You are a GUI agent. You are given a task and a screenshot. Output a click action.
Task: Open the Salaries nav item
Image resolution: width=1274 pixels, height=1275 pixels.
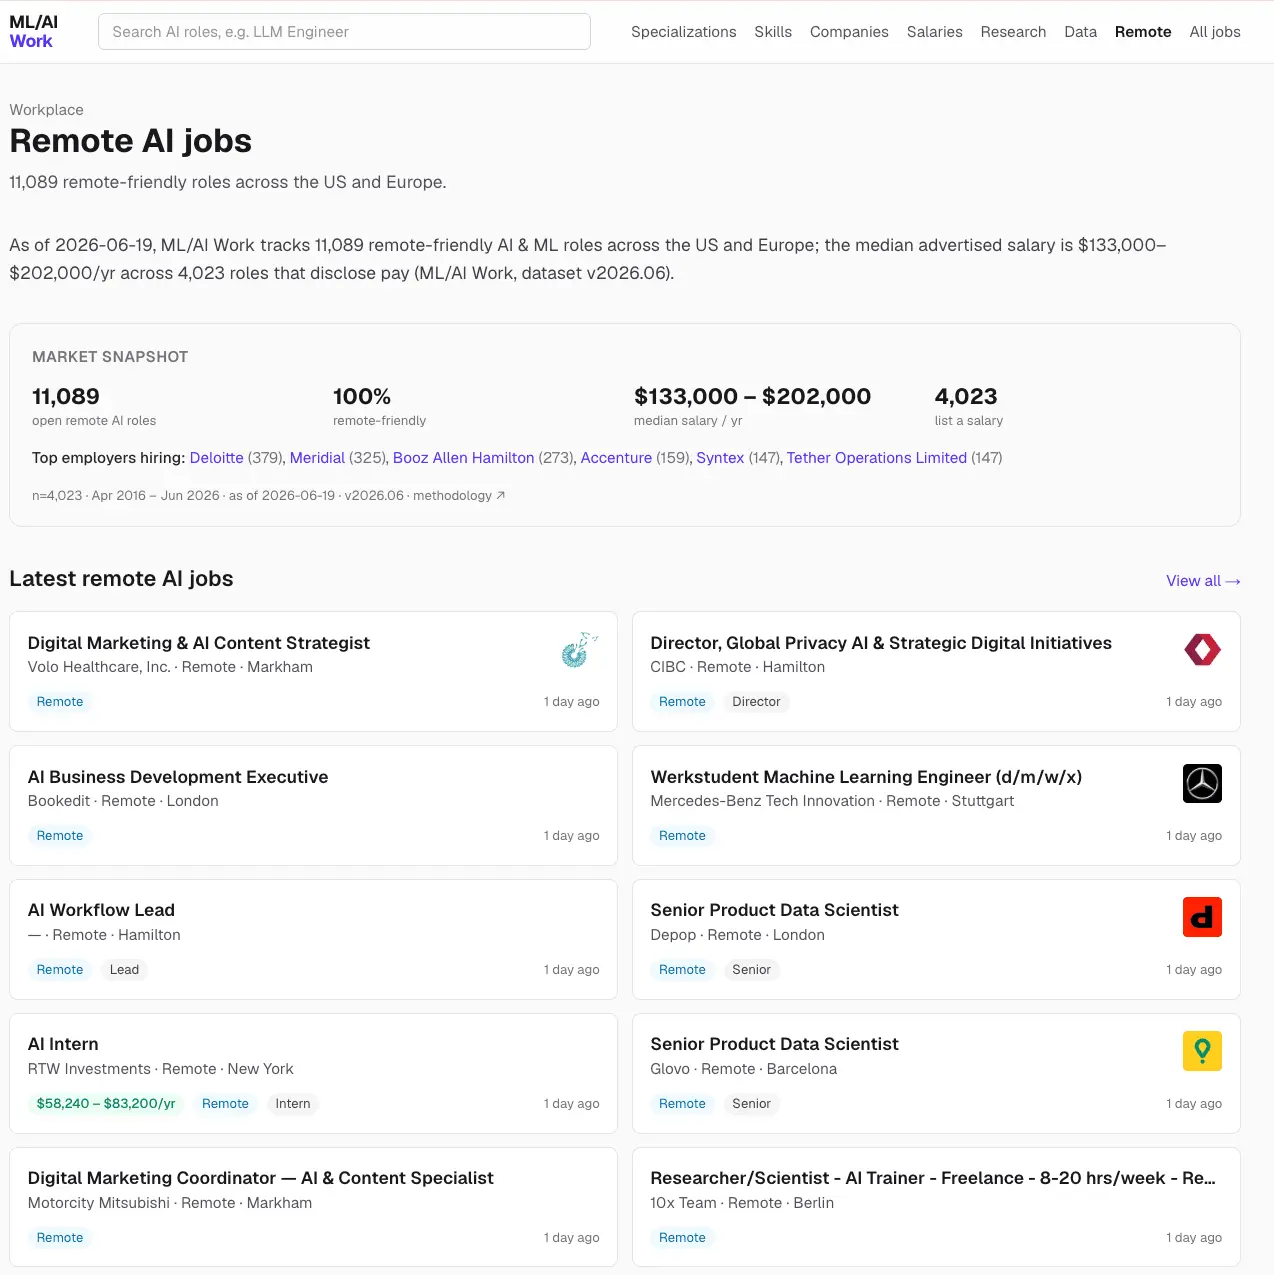(935, 32)
